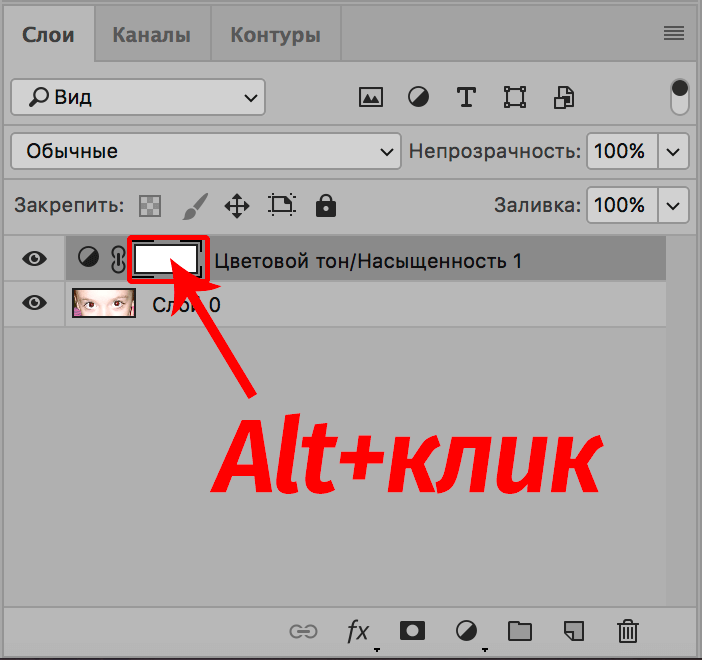Screen dimensions: 702x660
Task: Filter layers by type (T) icon
Action: coord(466,97)
